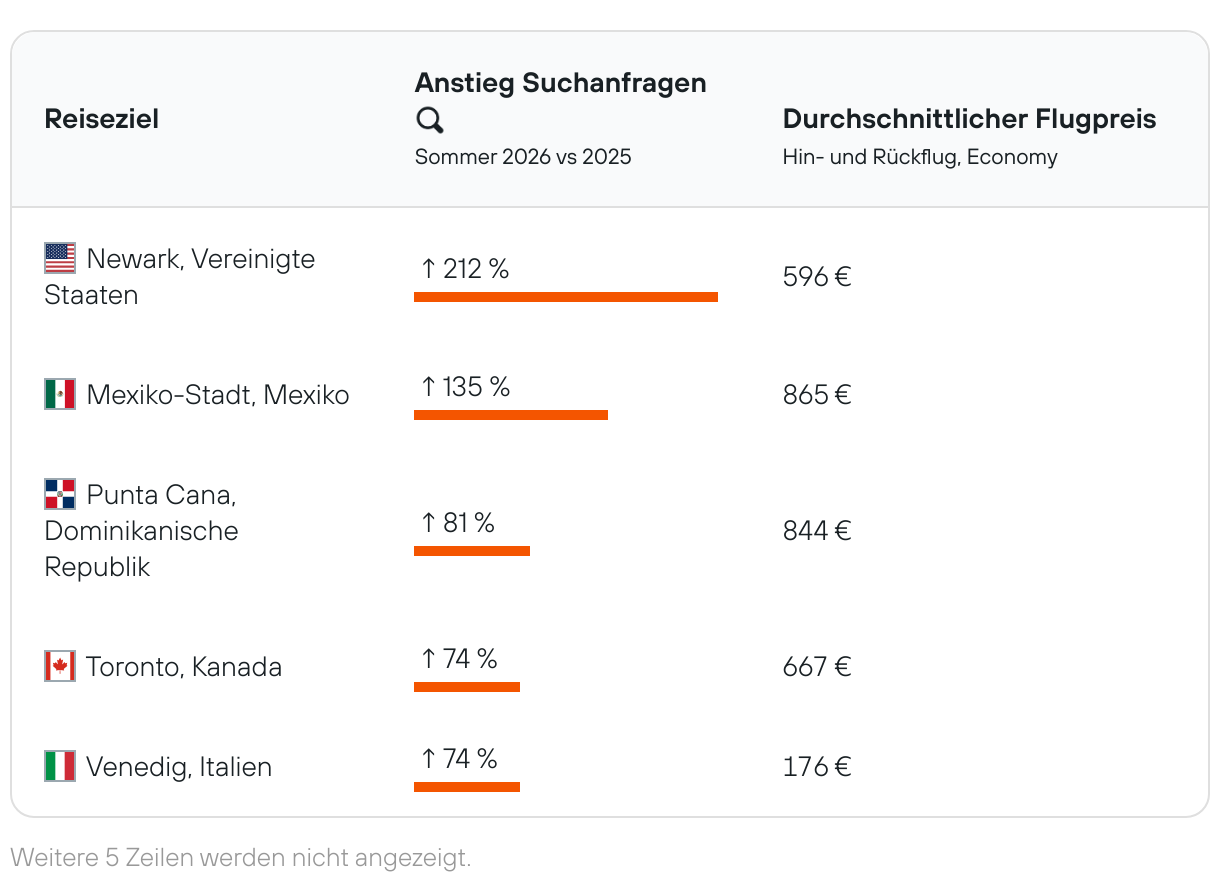
Task: Click the Reiseziel column header
Action: pyautogui.click(x=102, y=120)
